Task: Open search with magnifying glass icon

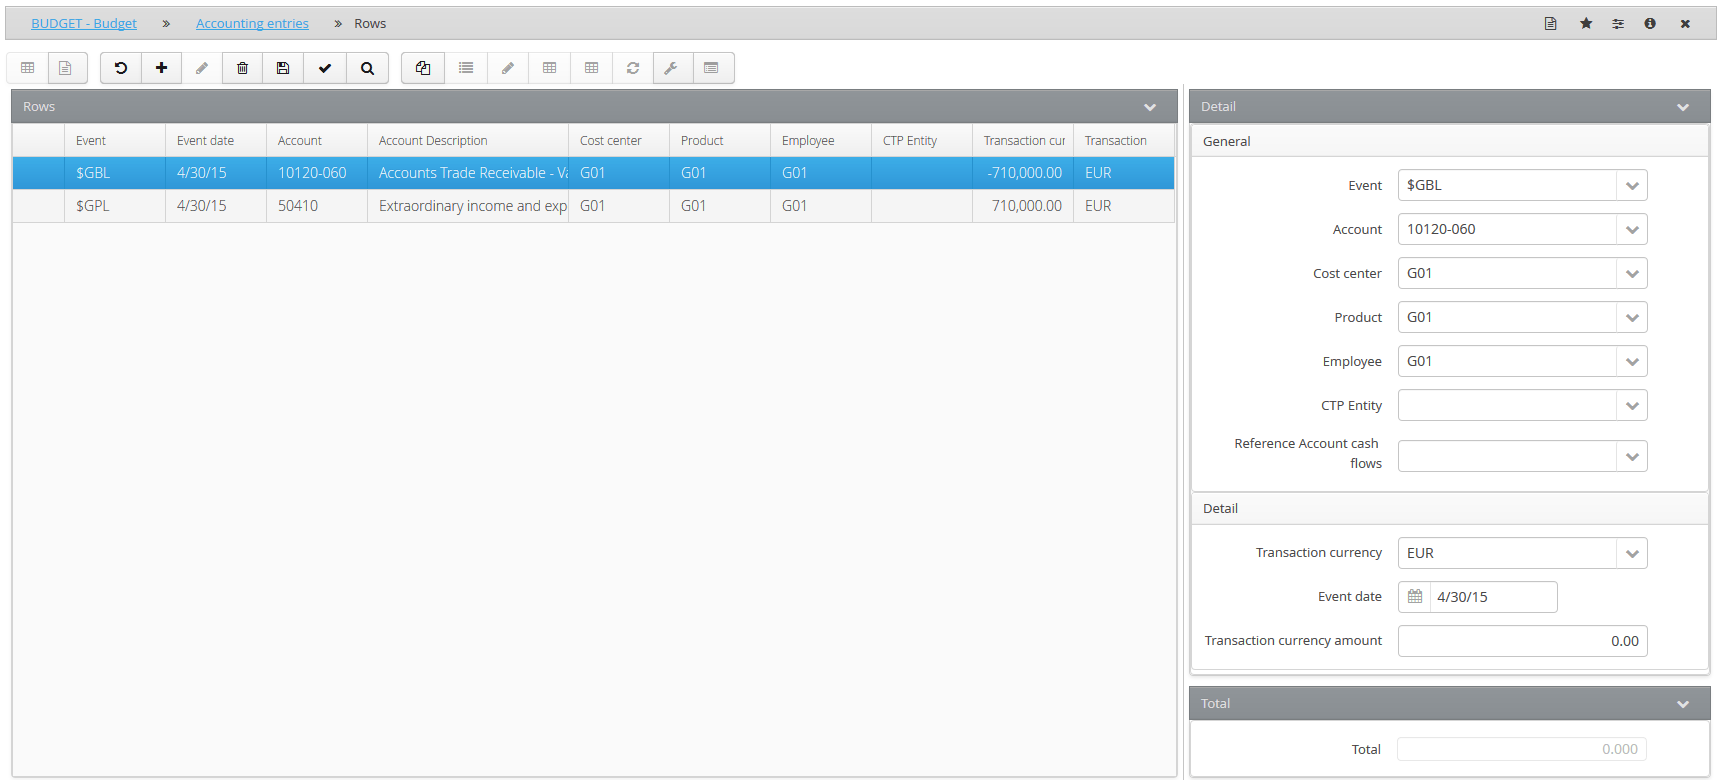Action: click(367, 68)
